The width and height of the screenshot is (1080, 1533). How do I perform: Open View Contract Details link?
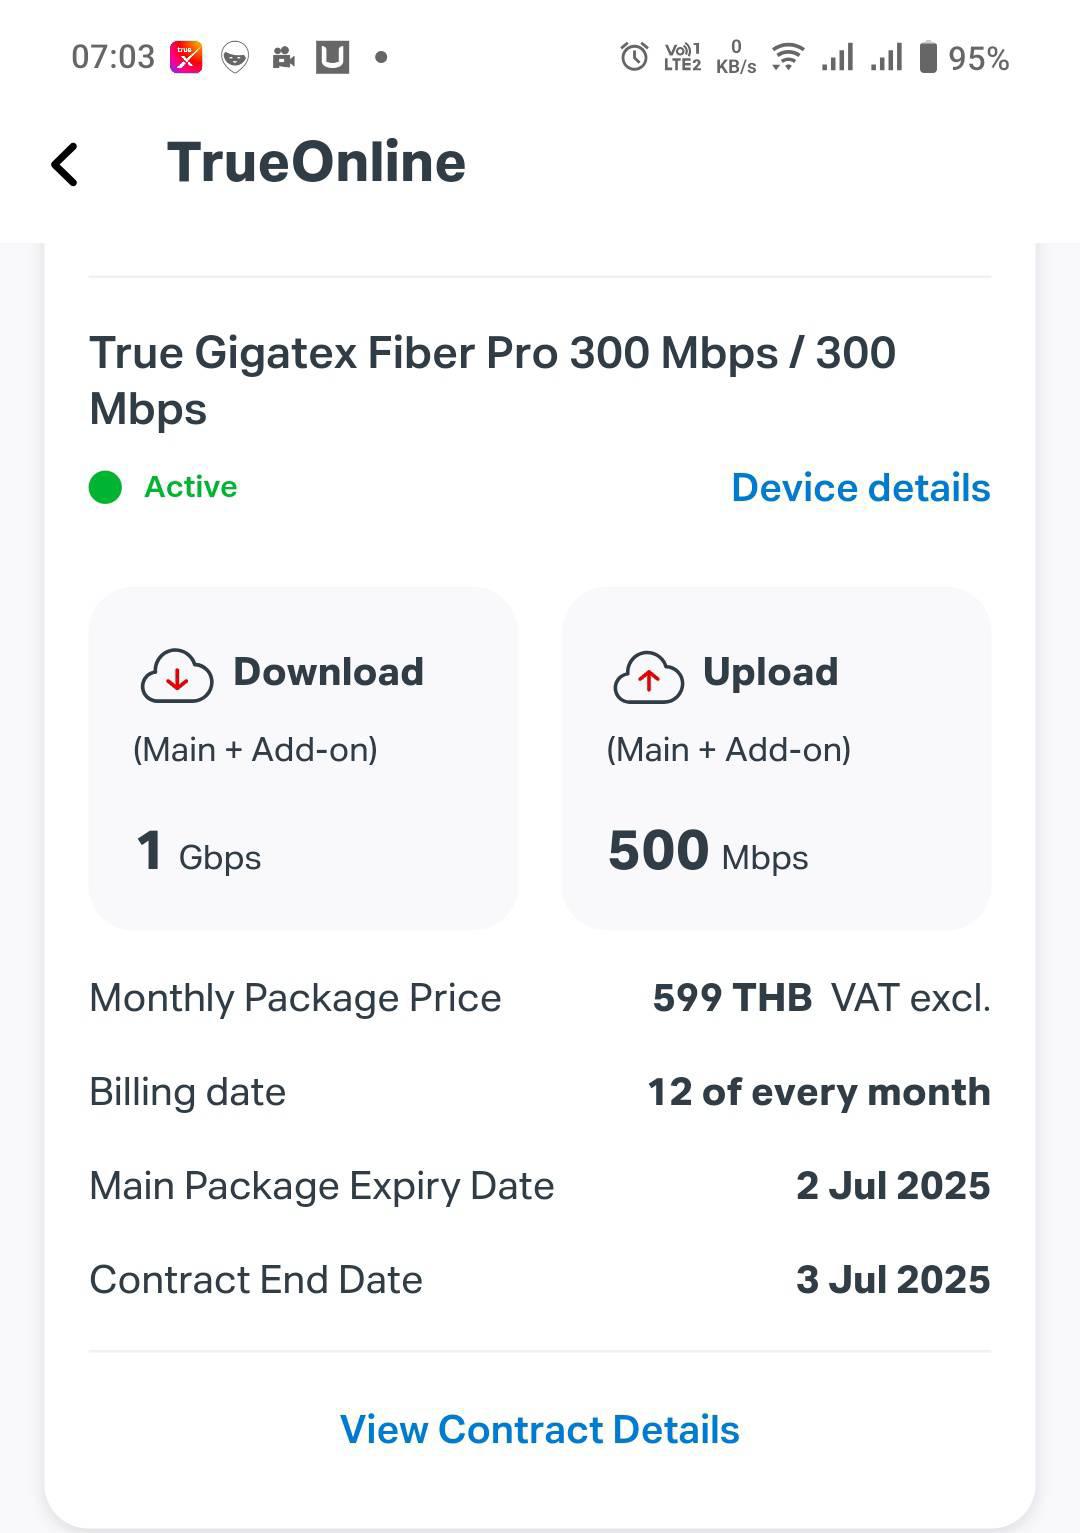tap(540, 1430)
